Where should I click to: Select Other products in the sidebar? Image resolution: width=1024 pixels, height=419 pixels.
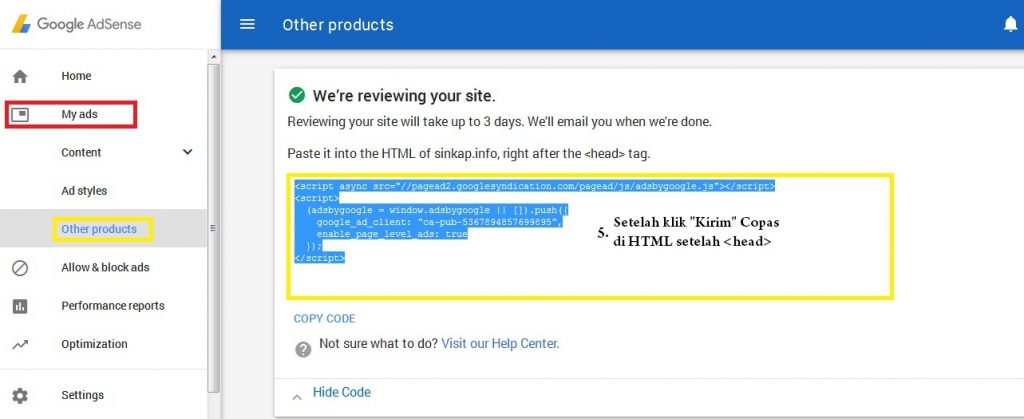99,229
